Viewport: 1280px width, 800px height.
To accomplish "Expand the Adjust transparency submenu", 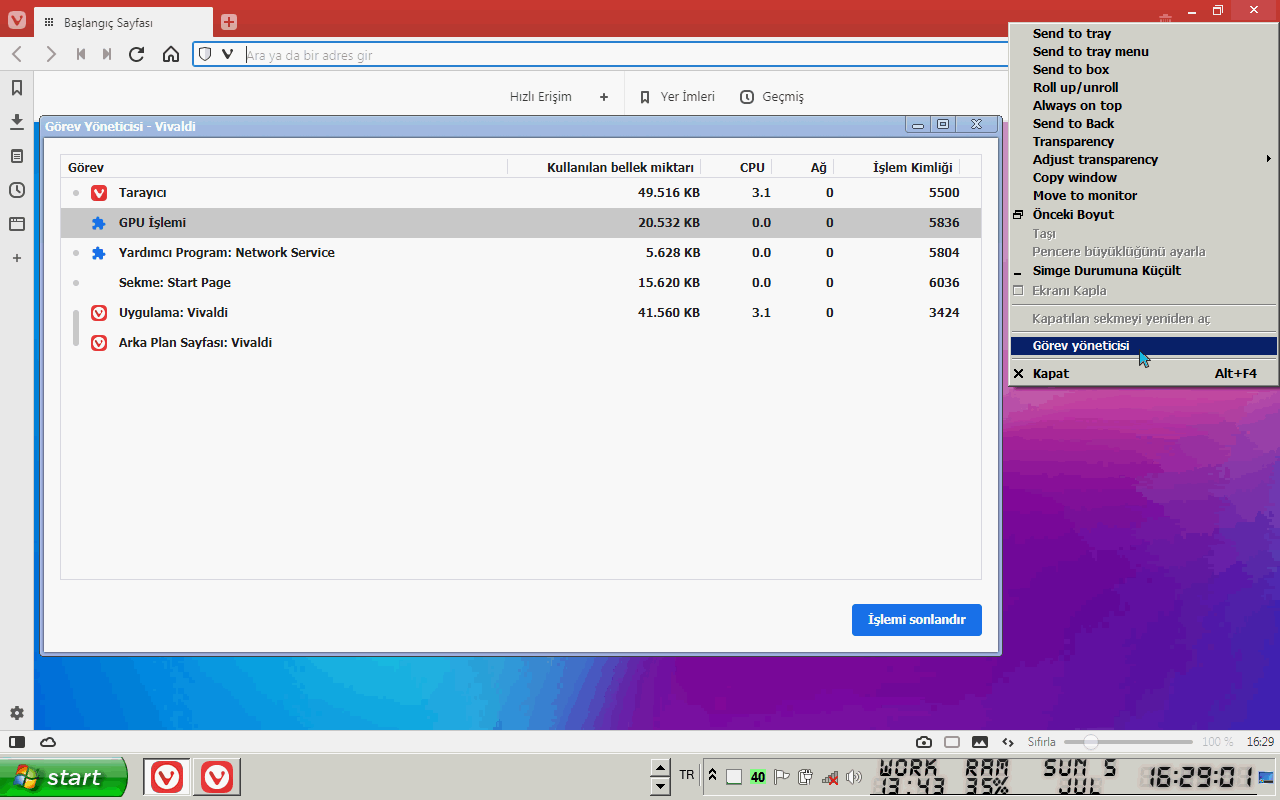I will point(1143,160).
